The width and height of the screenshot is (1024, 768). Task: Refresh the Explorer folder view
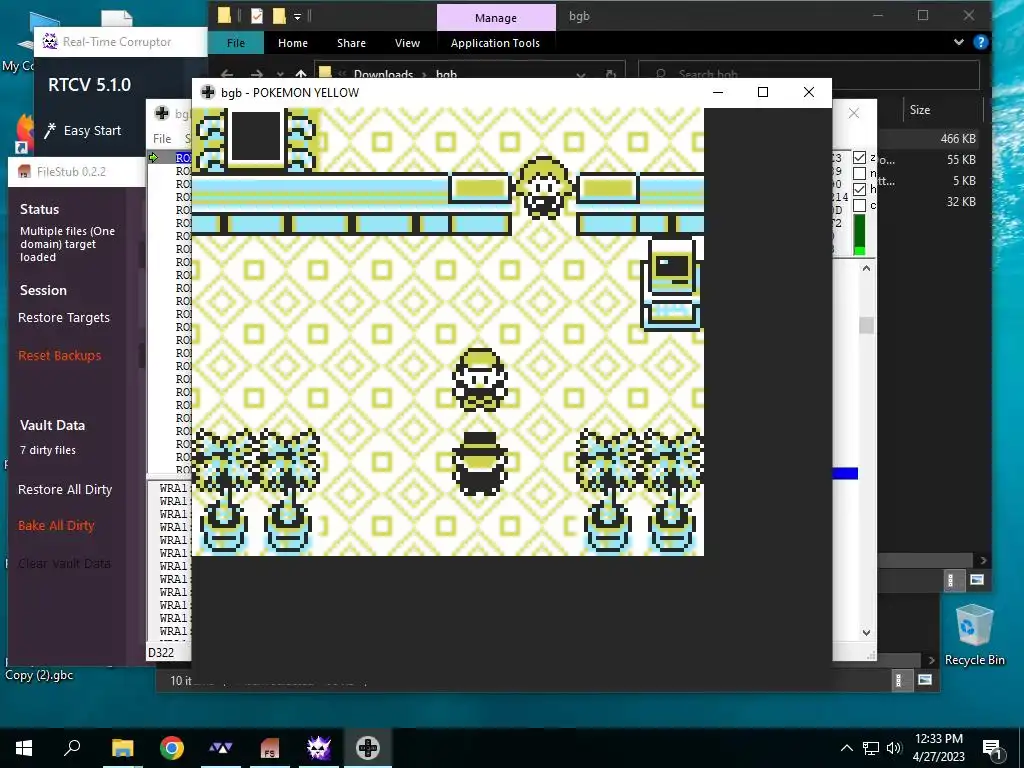[611, 74]
